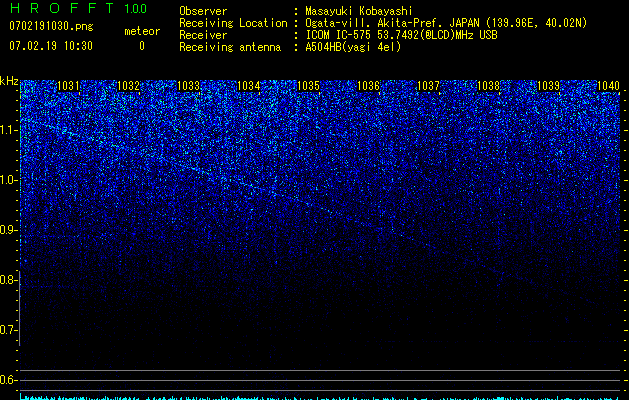Viewport: 629px width, 400px height.
Task: Click time marker 1035
Action: coord(308,86)
